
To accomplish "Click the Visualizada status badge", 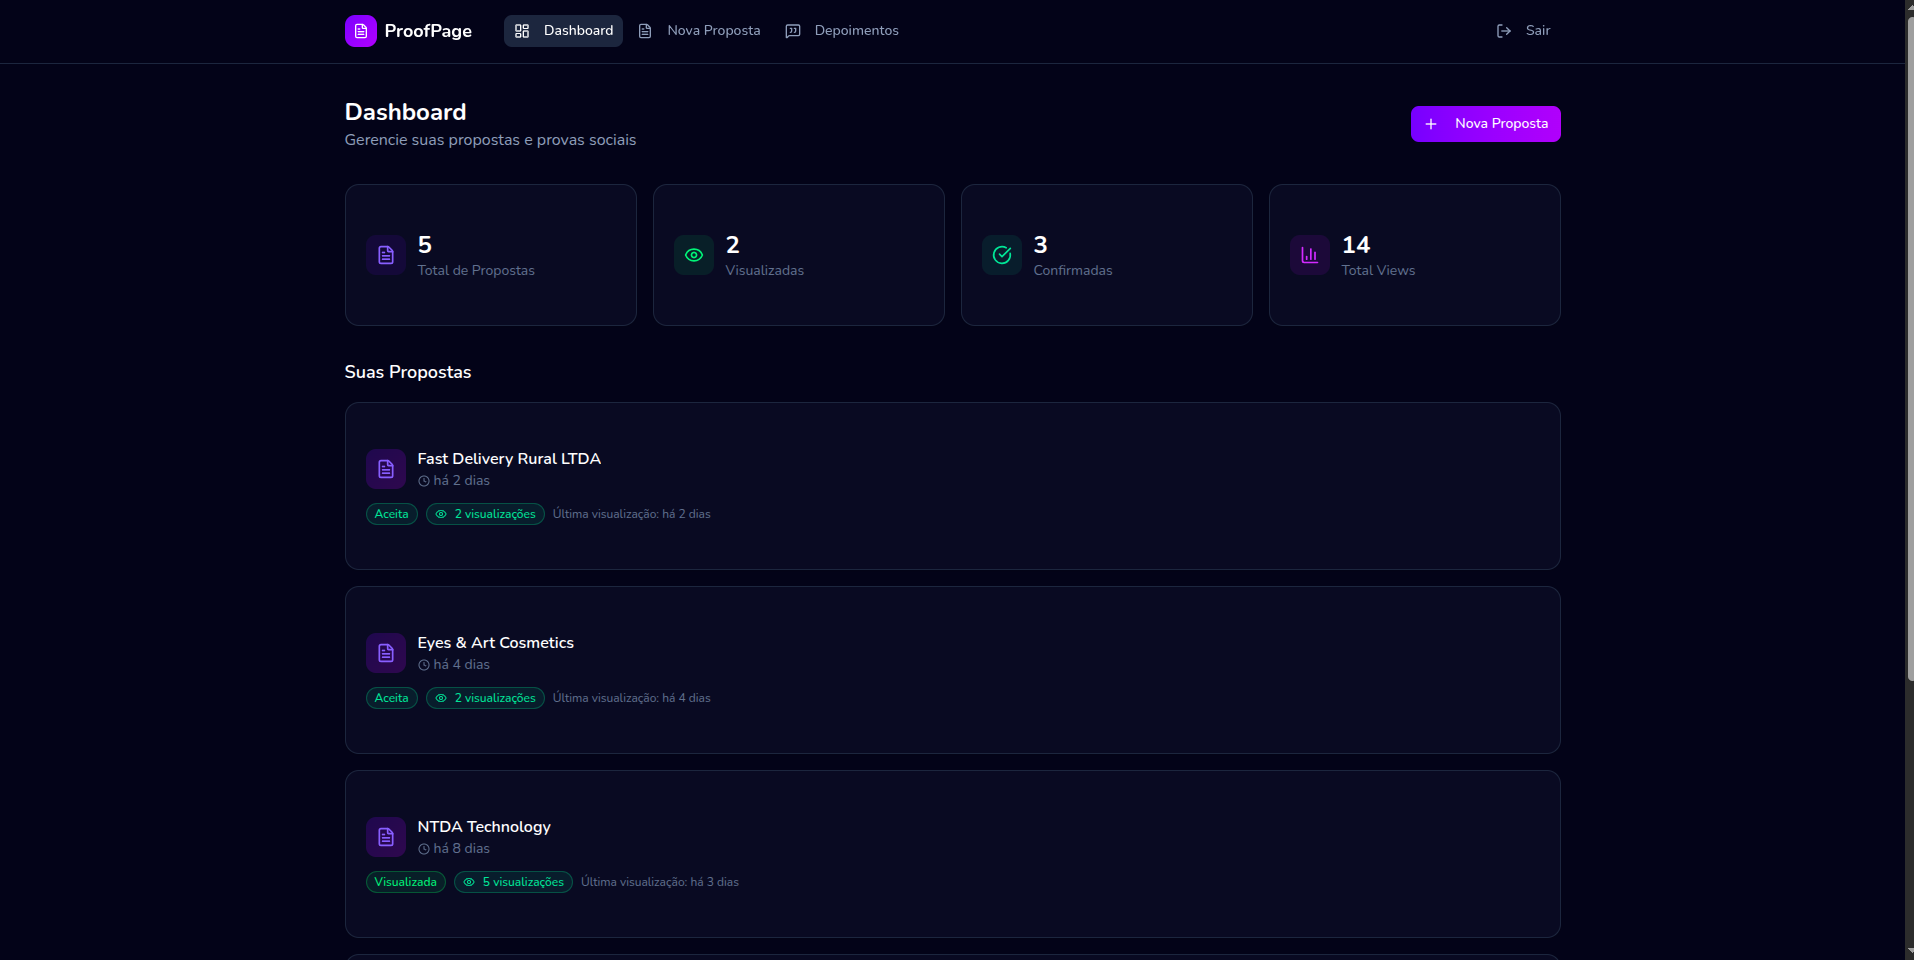I will (405, 882).
